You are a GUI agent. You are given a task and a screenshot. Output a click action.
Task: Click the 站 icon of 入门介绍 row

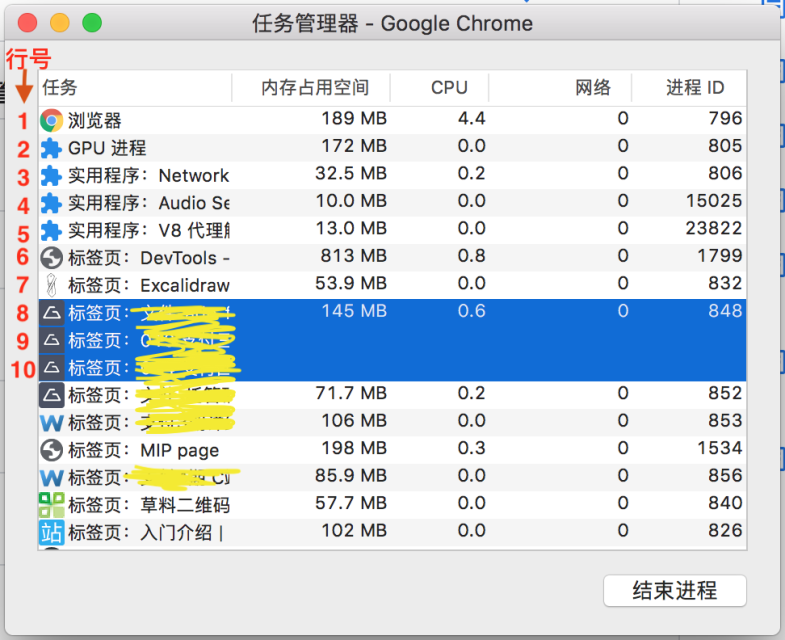pyautogui.click(x=52, y=532)
